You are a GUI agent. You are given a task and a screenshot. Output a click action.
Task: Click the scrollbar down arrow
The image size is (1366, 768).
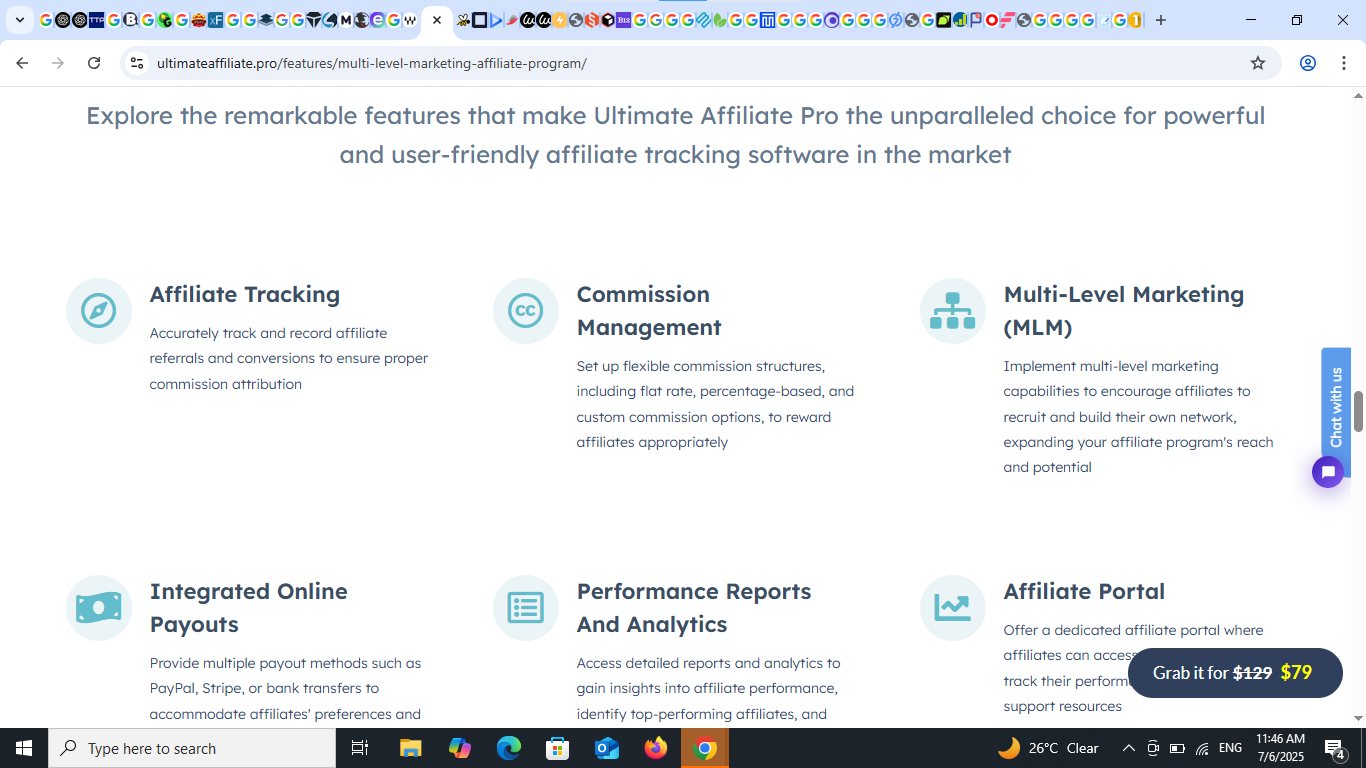coord(1358,718)
